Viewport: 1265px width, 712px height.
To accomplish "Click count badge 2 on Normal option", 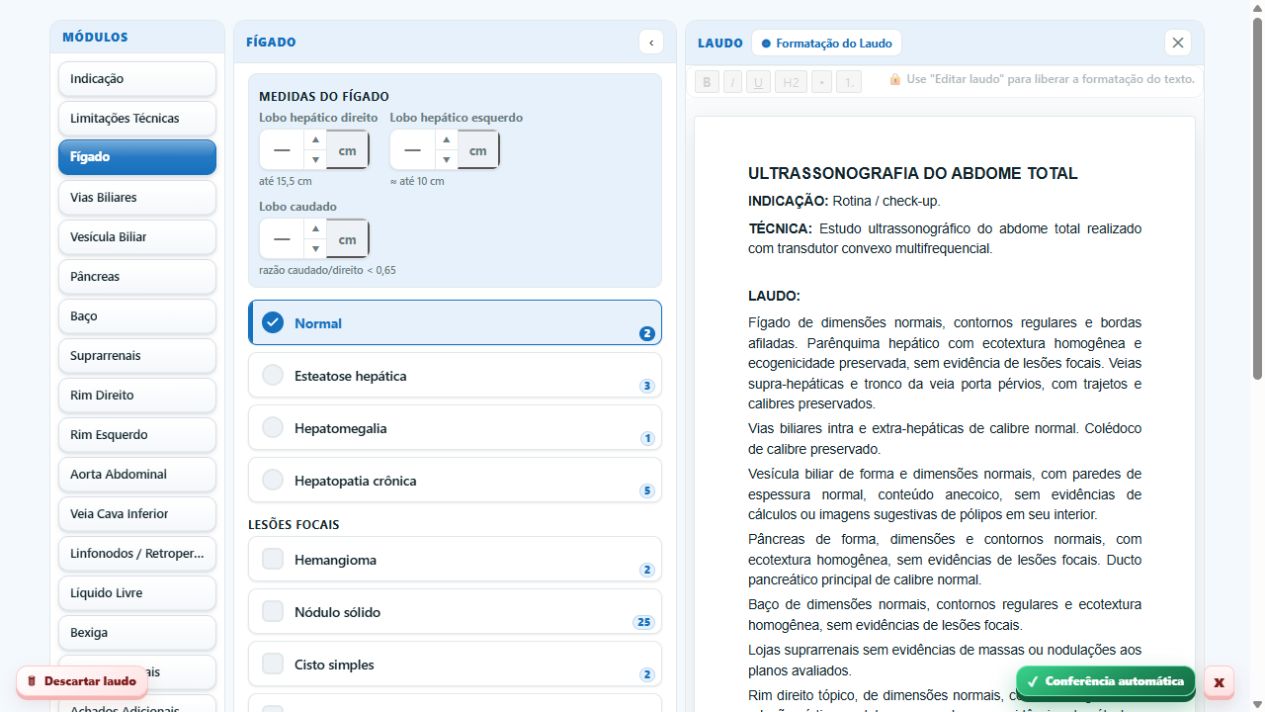I will click(647, 334).
